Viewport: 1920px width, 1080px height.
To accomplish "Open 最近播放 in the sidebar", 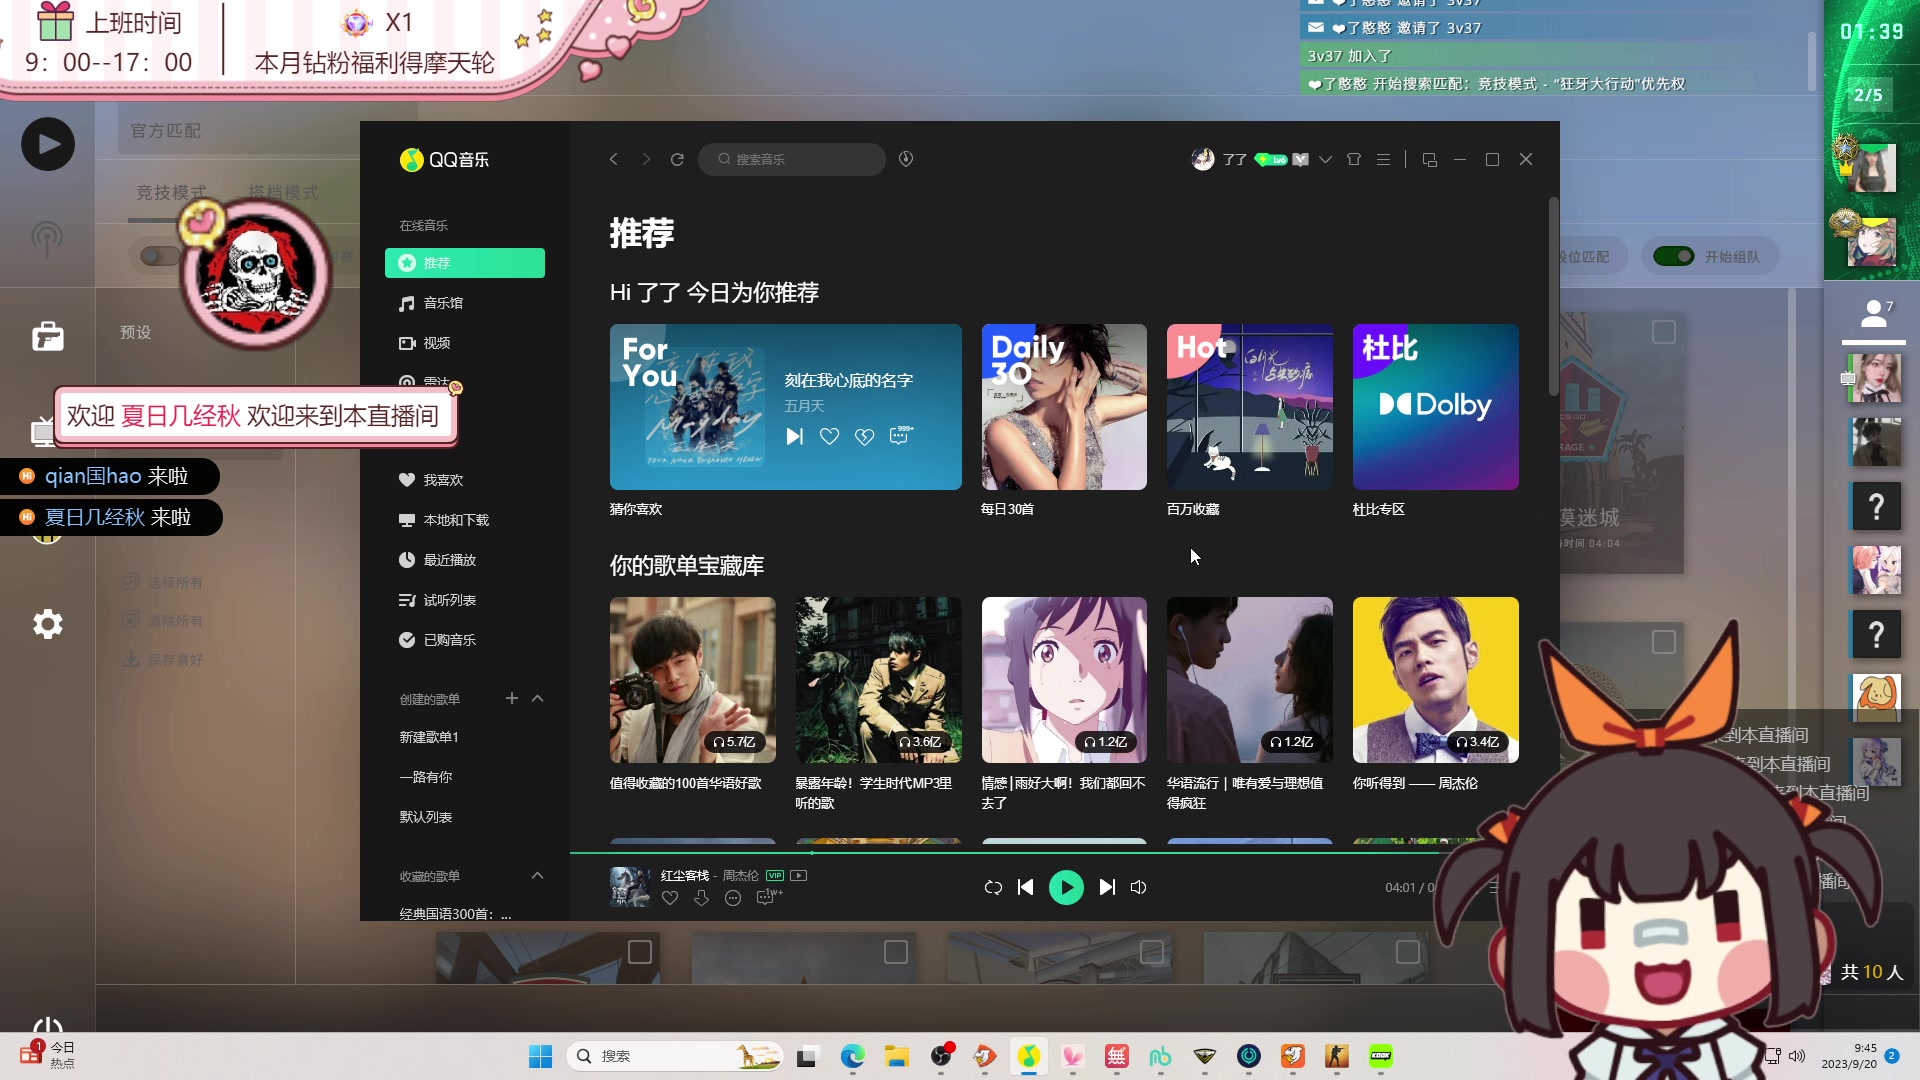I will pos(465,560).
